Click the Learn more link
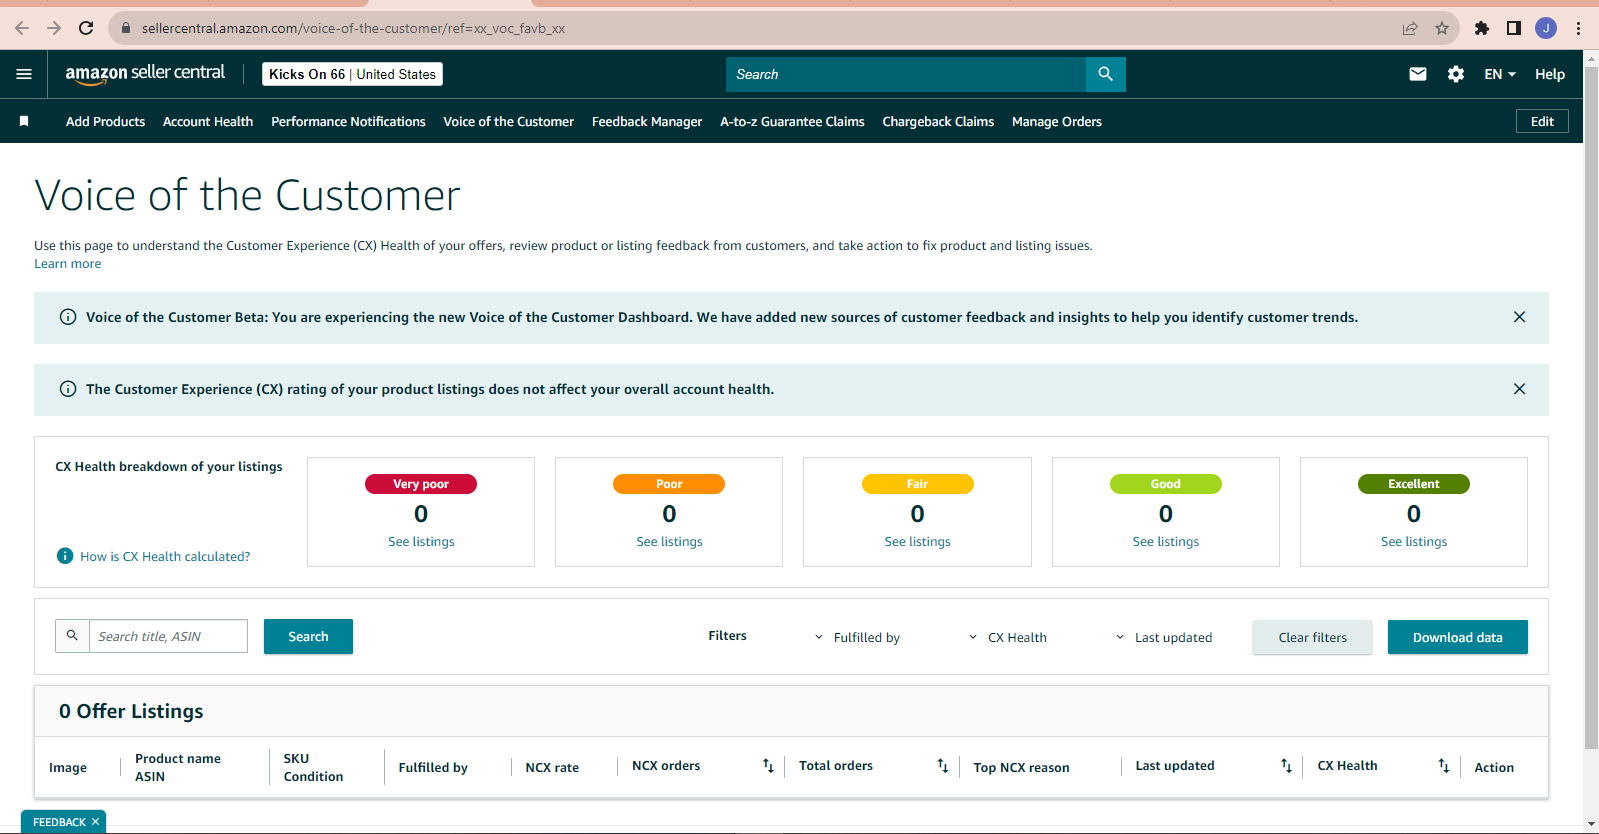1599x834 pixels. pyautogui.click(x=67, y=264)
